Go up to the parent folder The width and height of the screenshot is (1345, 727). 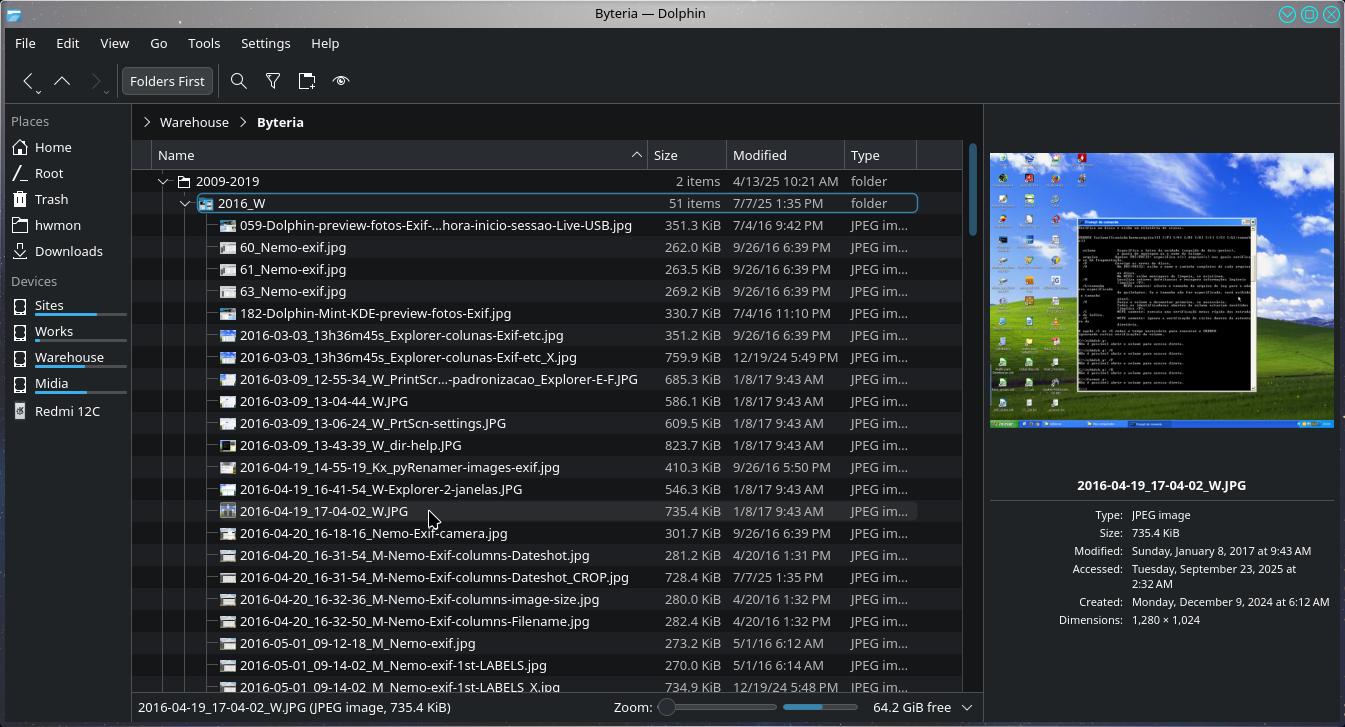click(62, 81)
